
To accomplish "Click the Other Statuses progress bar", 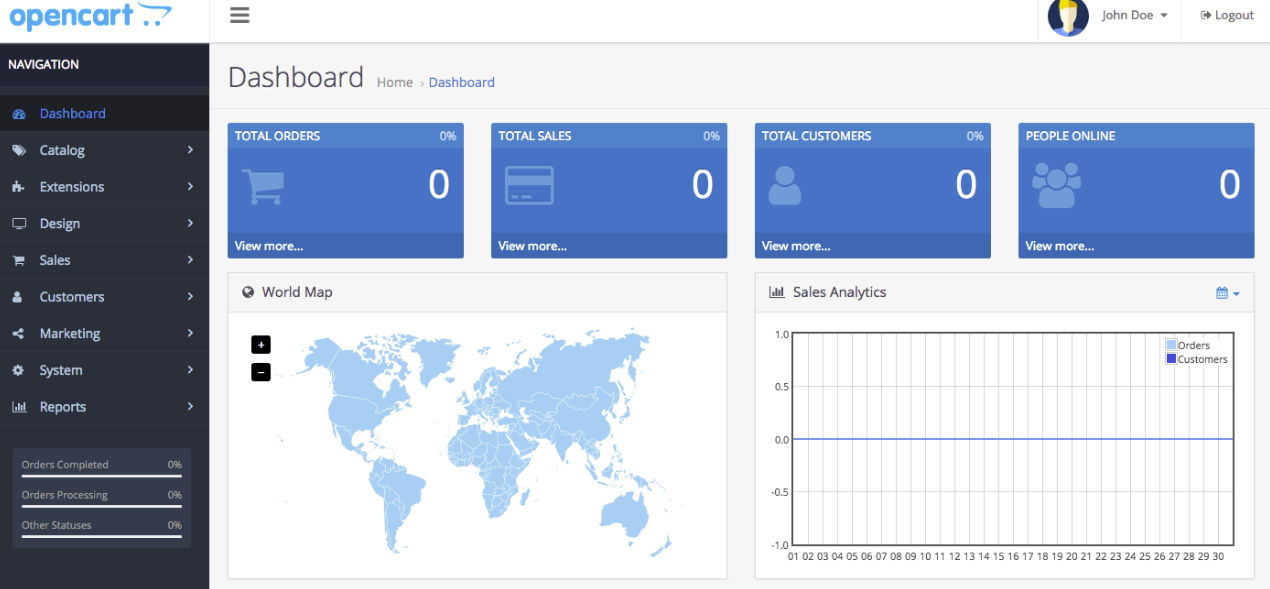I will 102,536.
